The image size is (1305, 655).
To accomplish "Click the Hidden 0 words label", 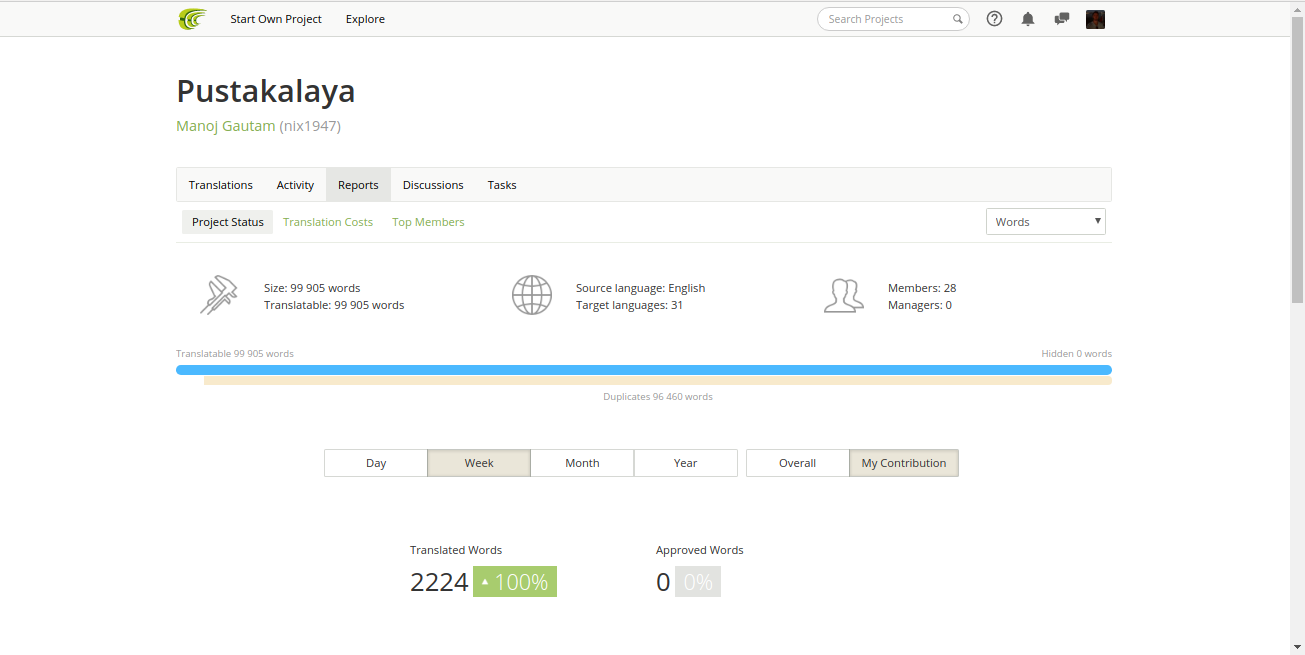I will [1076, 354].
